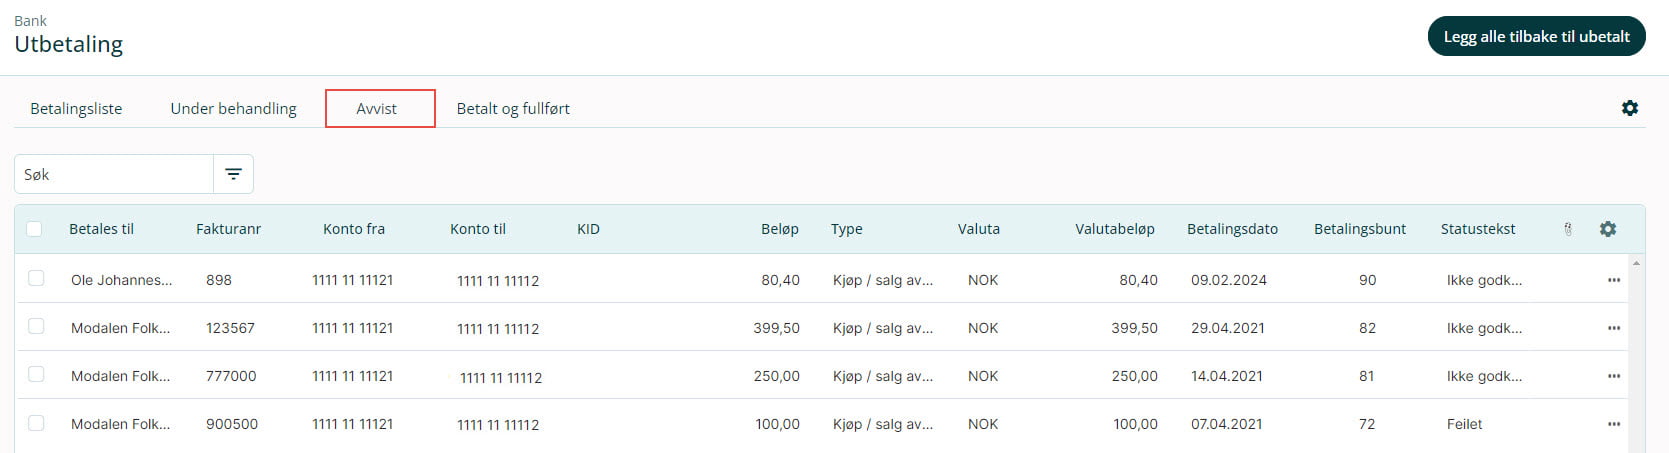
Task: Check the box for invoice 900500 row
Action: tap(36, 423)
